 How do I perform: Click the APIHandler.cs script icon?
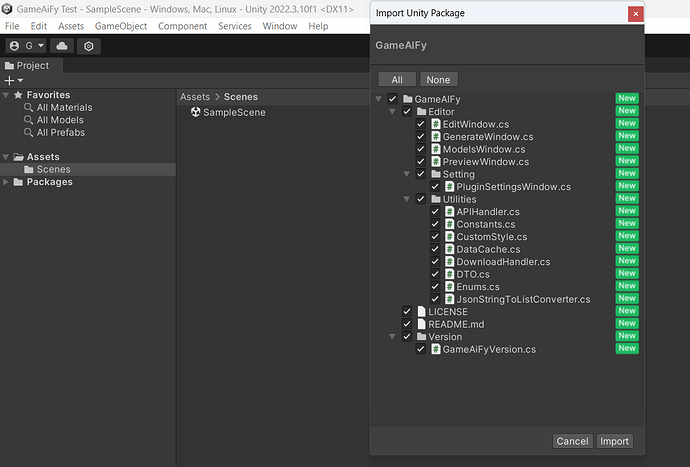(449, 212)
